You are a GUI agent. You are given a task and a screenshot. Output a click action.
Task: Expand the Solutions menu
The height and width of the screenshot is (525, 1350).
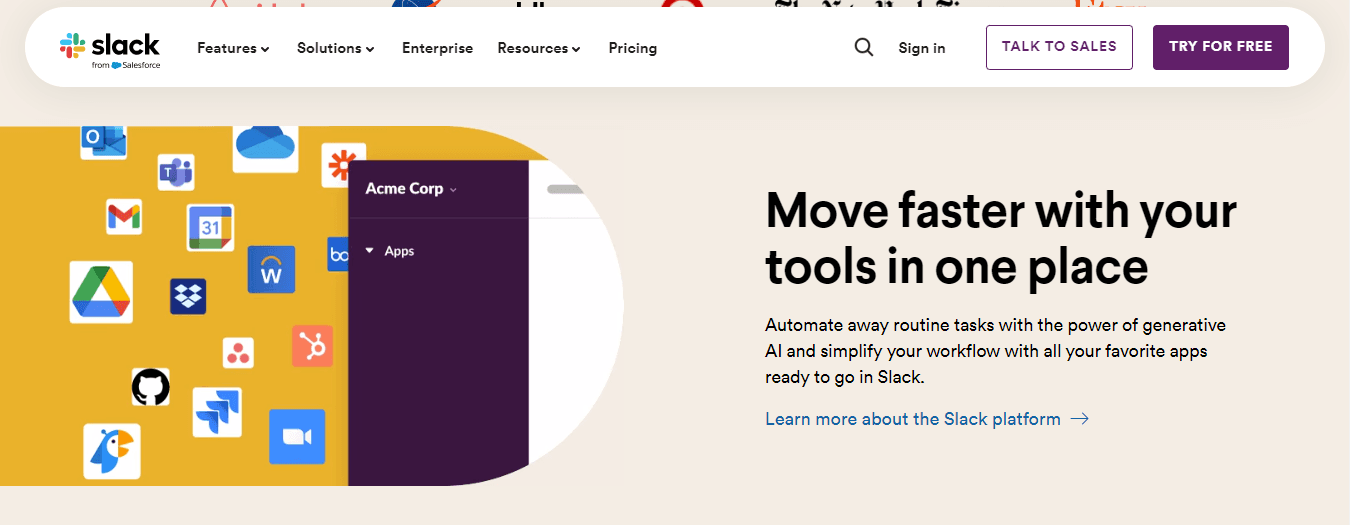(336, 48)
